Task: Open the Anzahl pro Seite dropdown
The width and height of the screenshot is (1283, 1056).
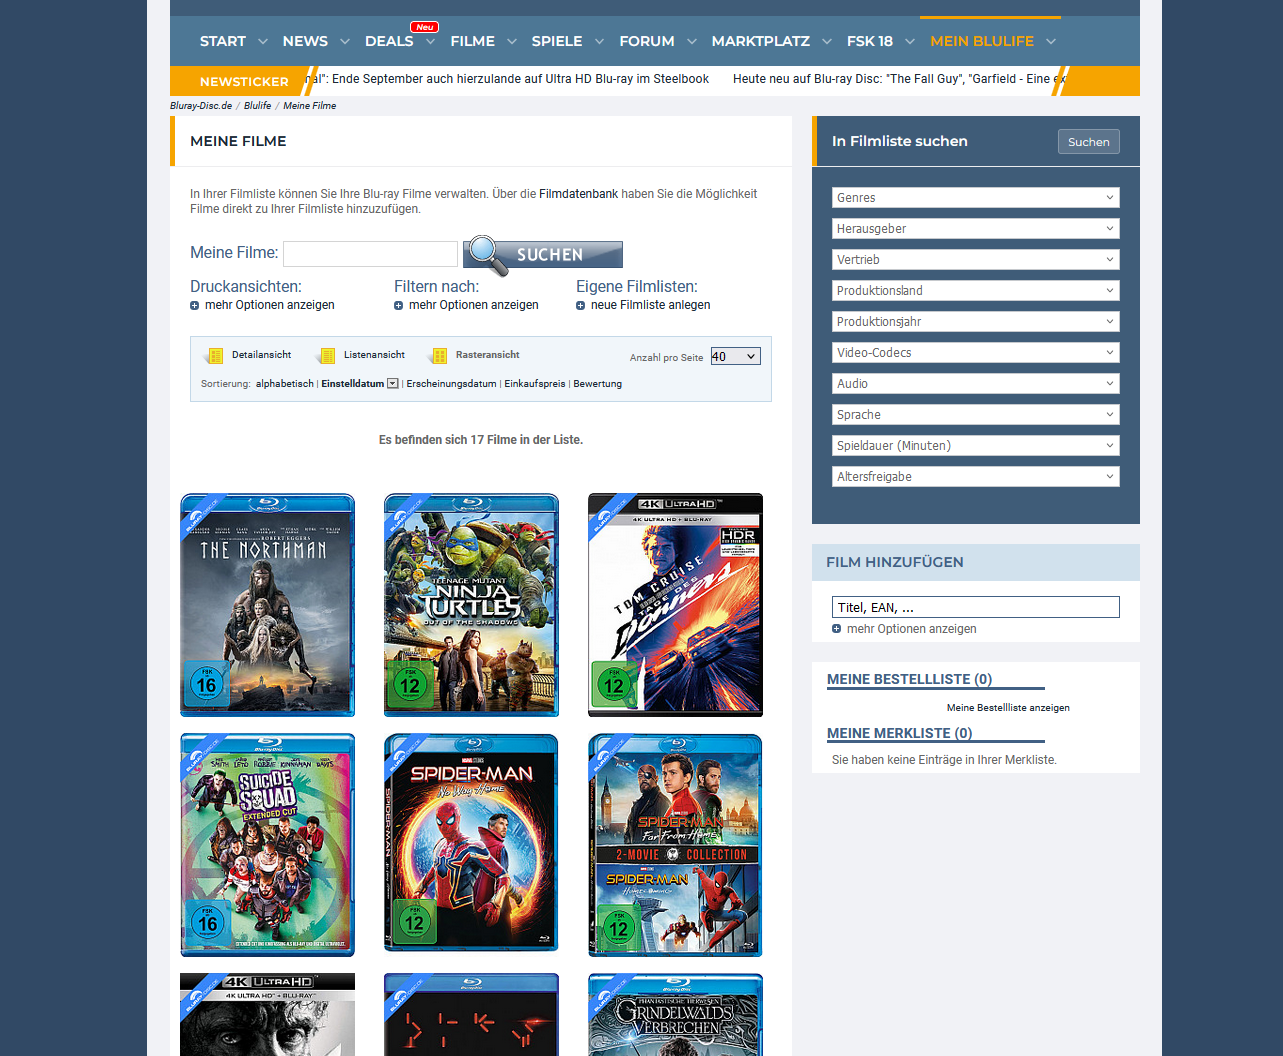Action: click(x=735, y=356)
